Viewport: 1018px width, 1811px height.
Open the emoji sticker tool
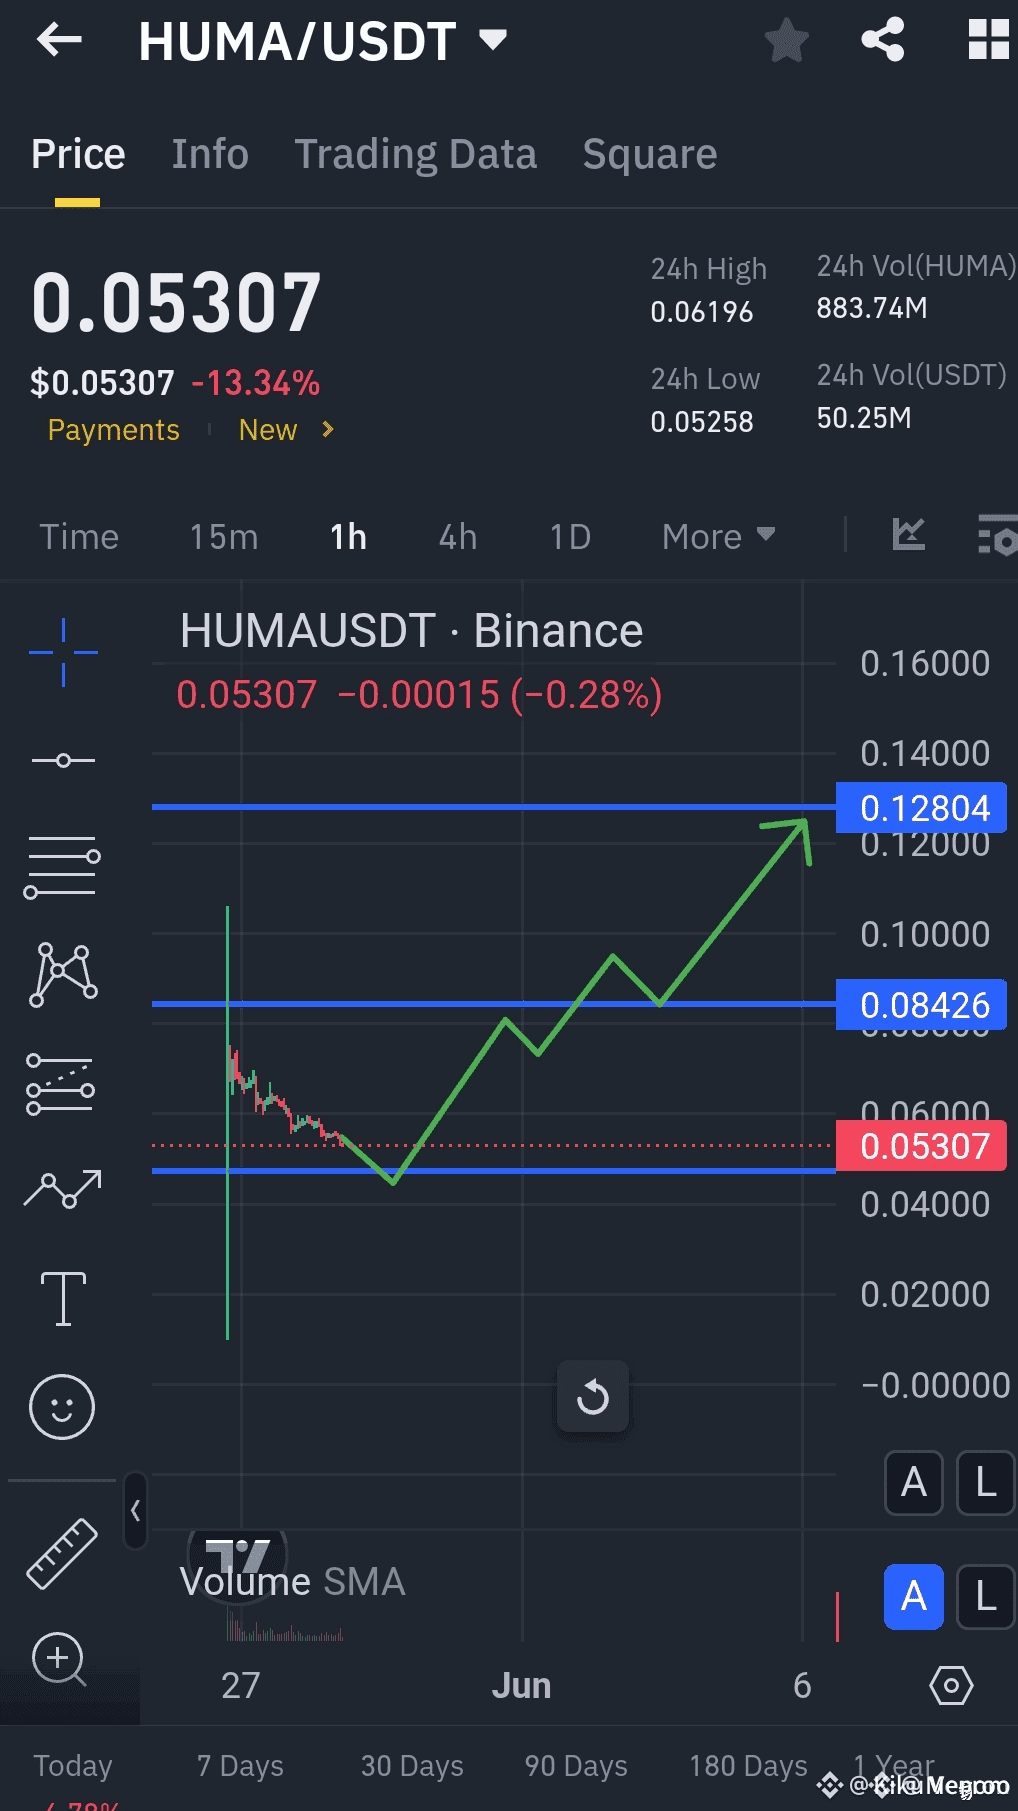62,1407
